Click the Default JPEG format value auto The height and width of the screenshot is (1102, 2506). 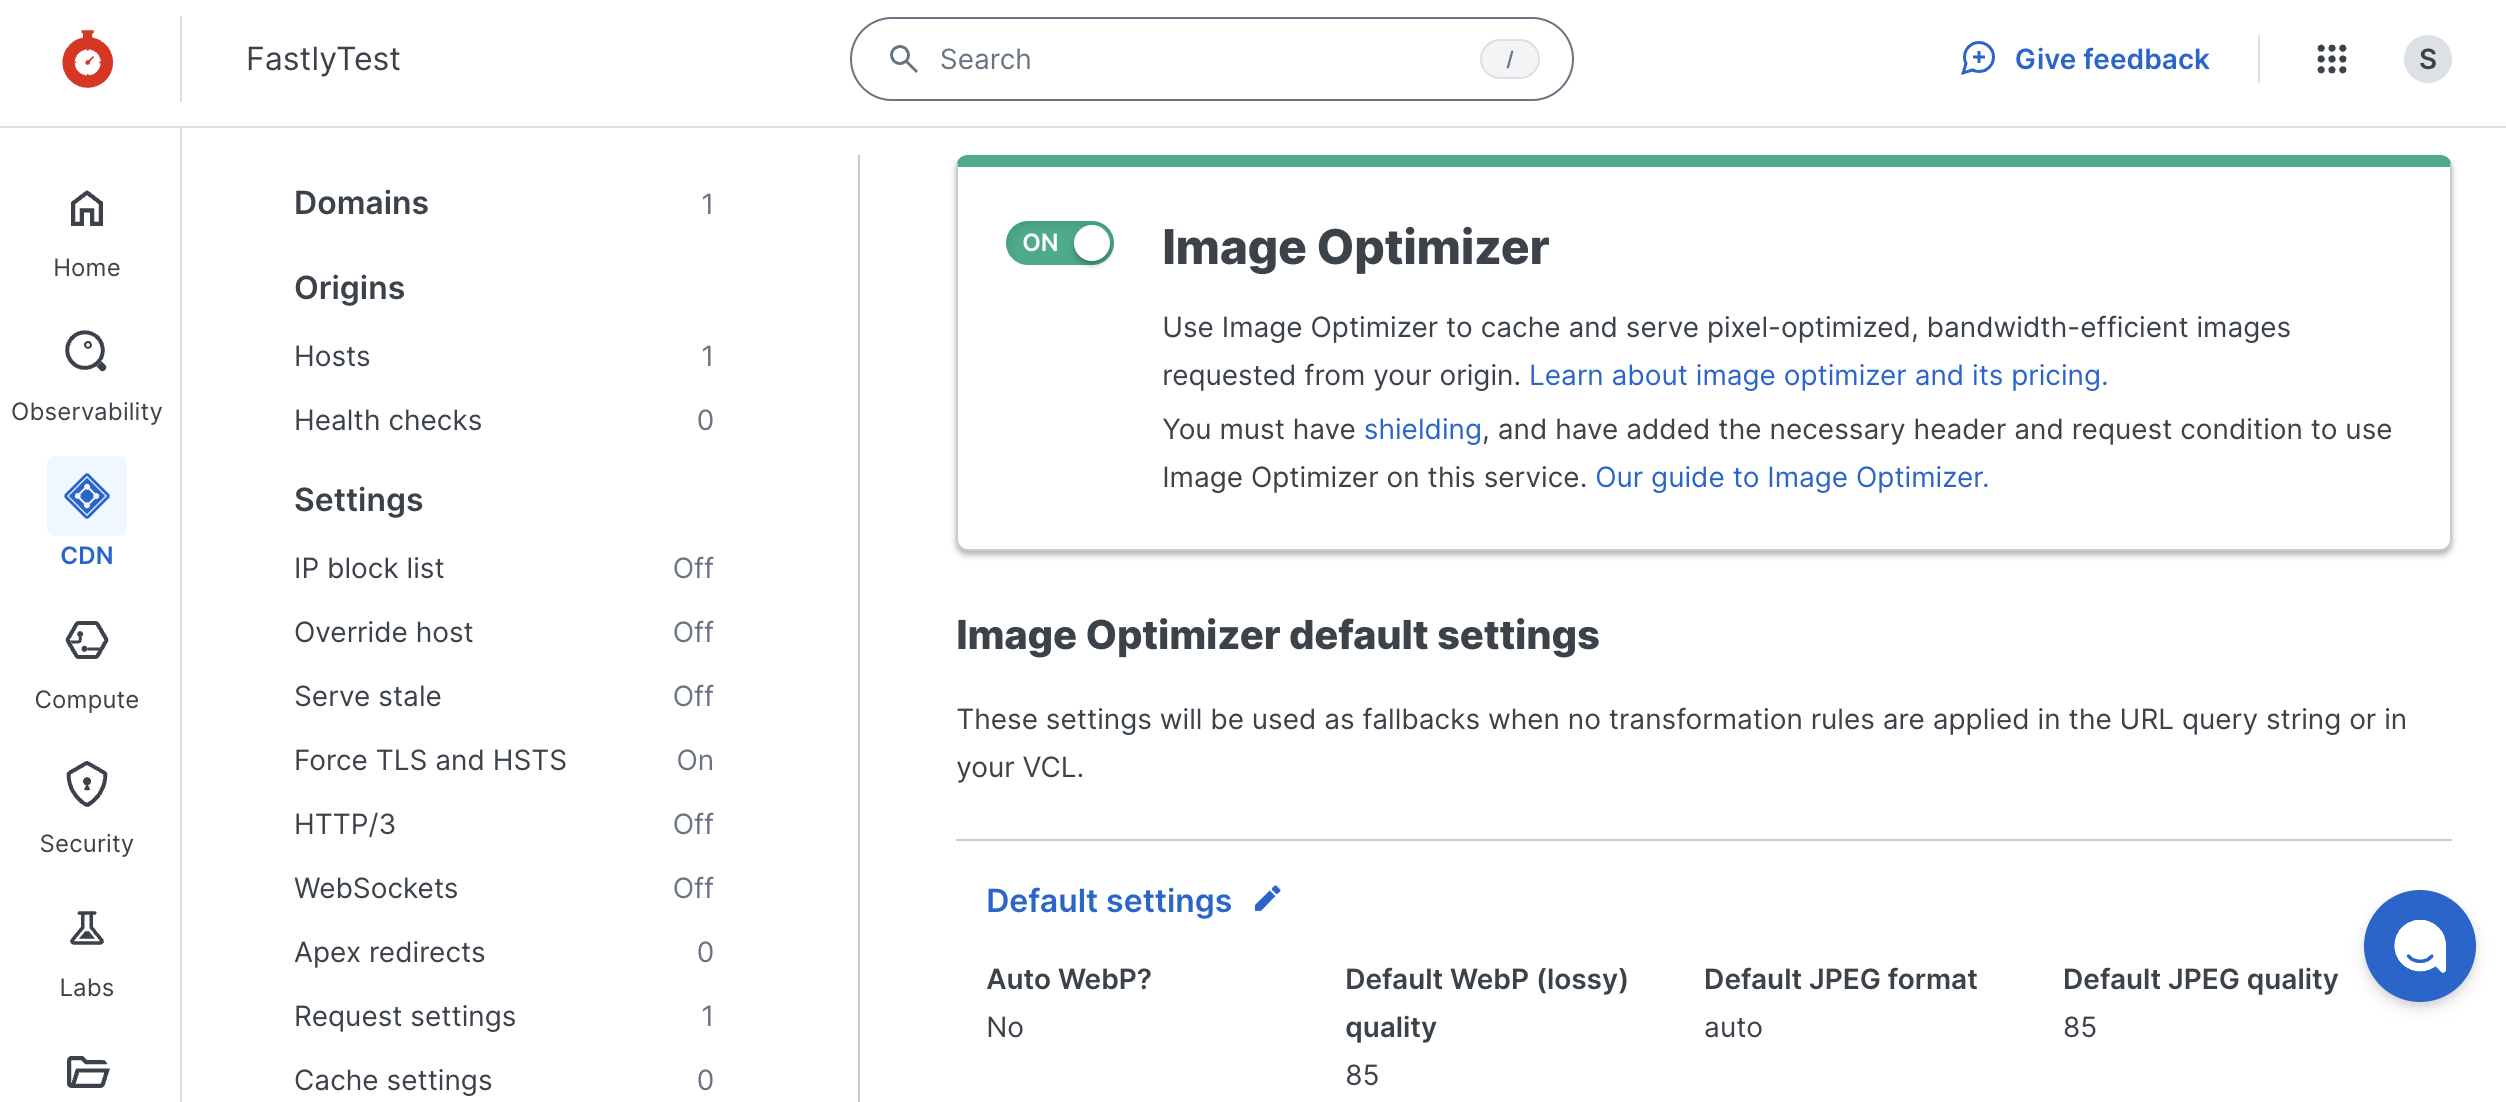coord(1733,1027)
